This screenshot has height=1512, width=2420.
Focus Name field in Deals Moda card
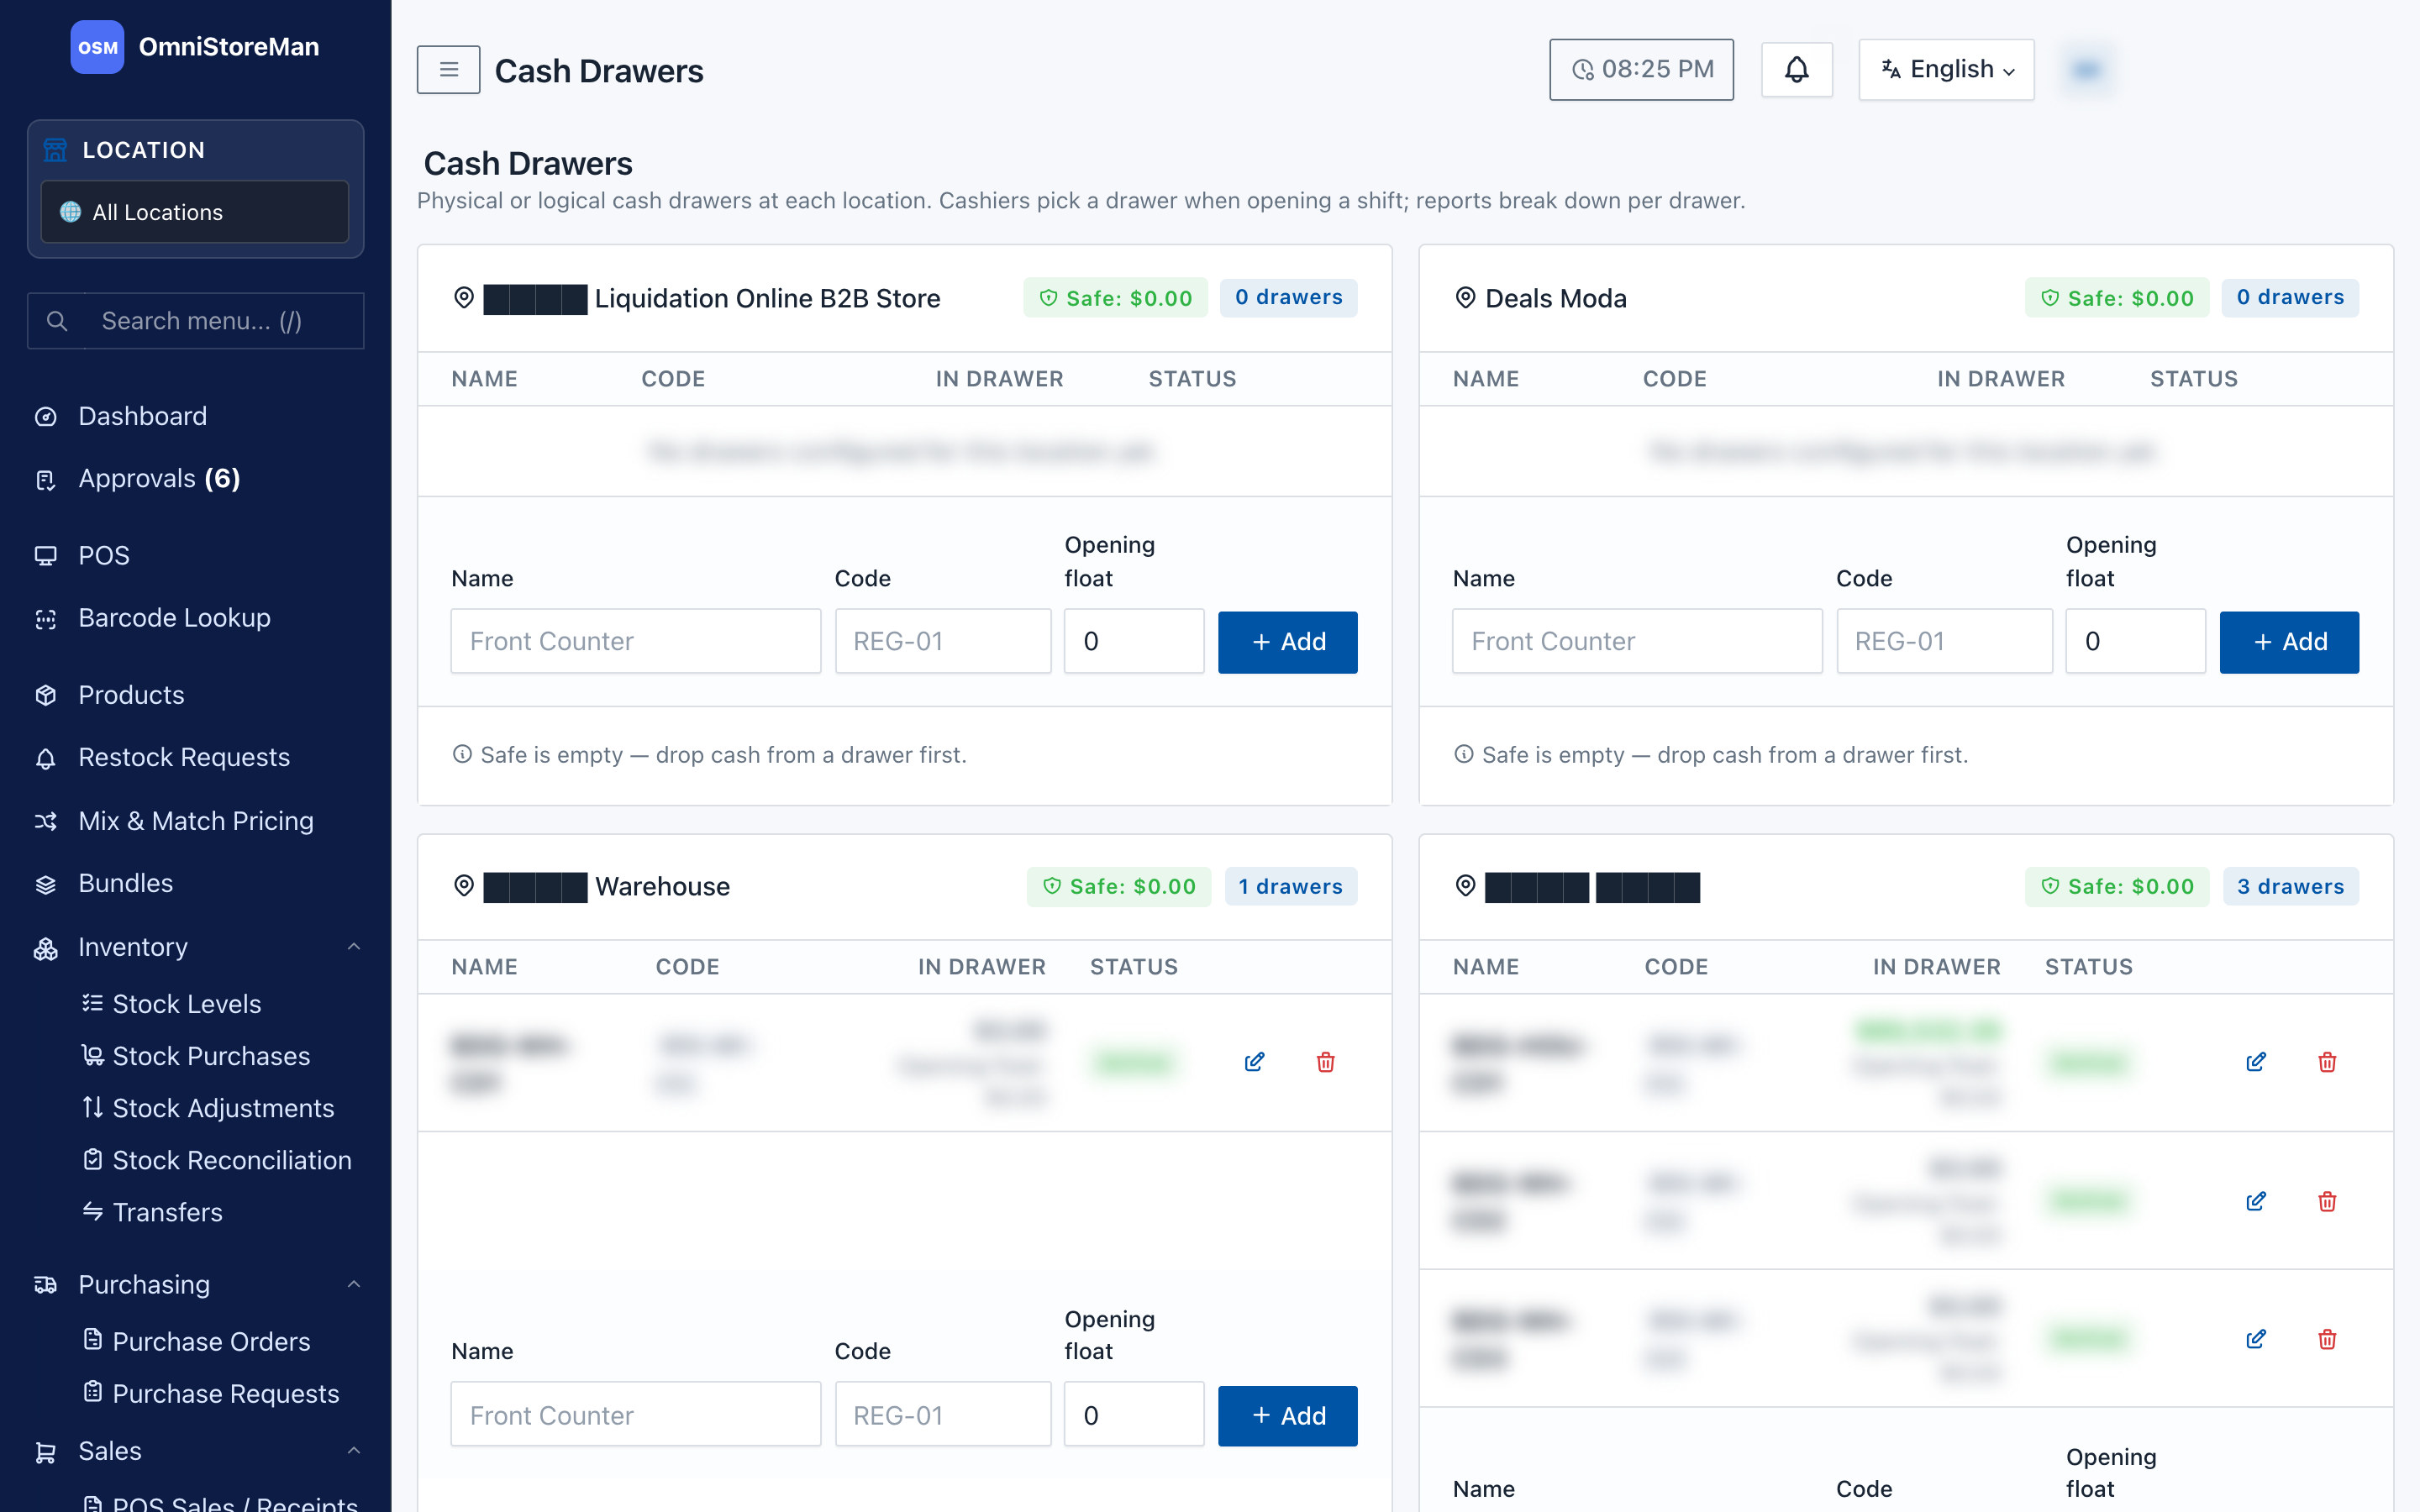coord(1637,642)
